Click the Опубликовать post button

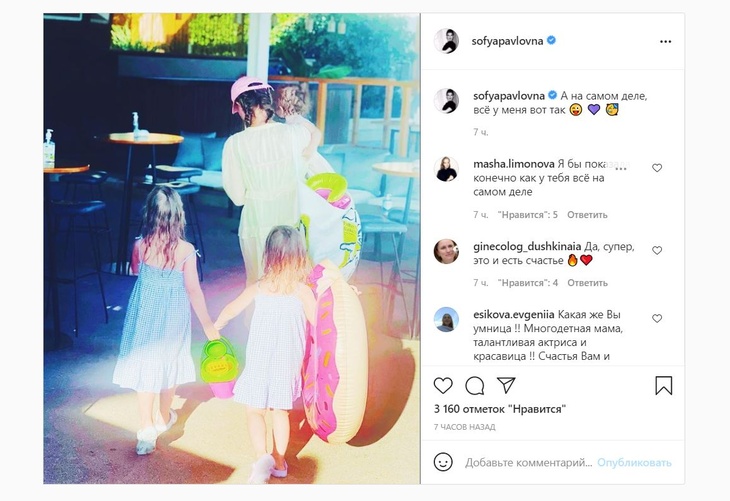(x=634, y=463)
